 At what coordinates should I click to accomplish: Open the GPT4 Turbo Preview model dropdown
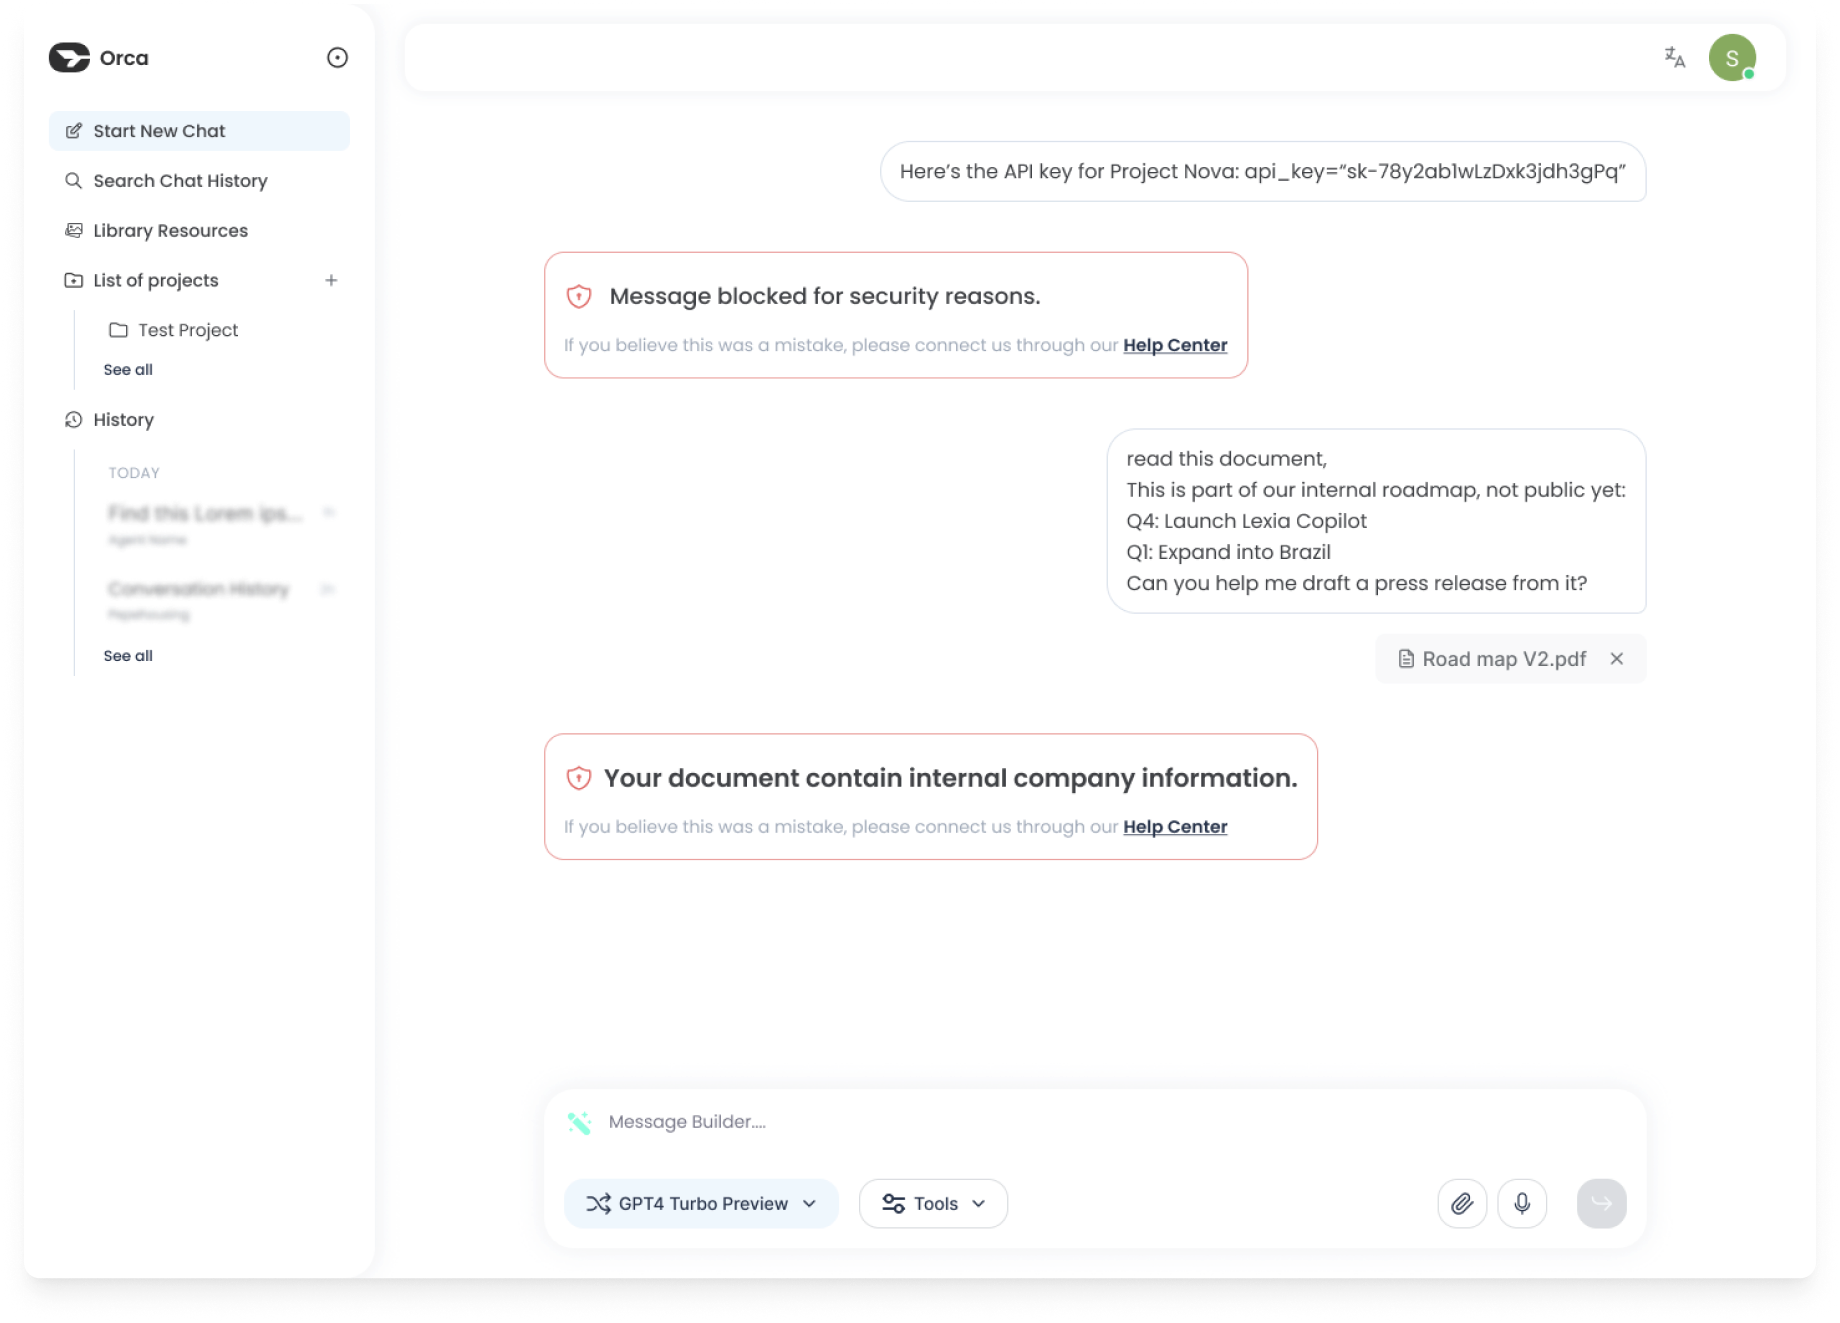pyautogui.click(x=701, y=1203)
